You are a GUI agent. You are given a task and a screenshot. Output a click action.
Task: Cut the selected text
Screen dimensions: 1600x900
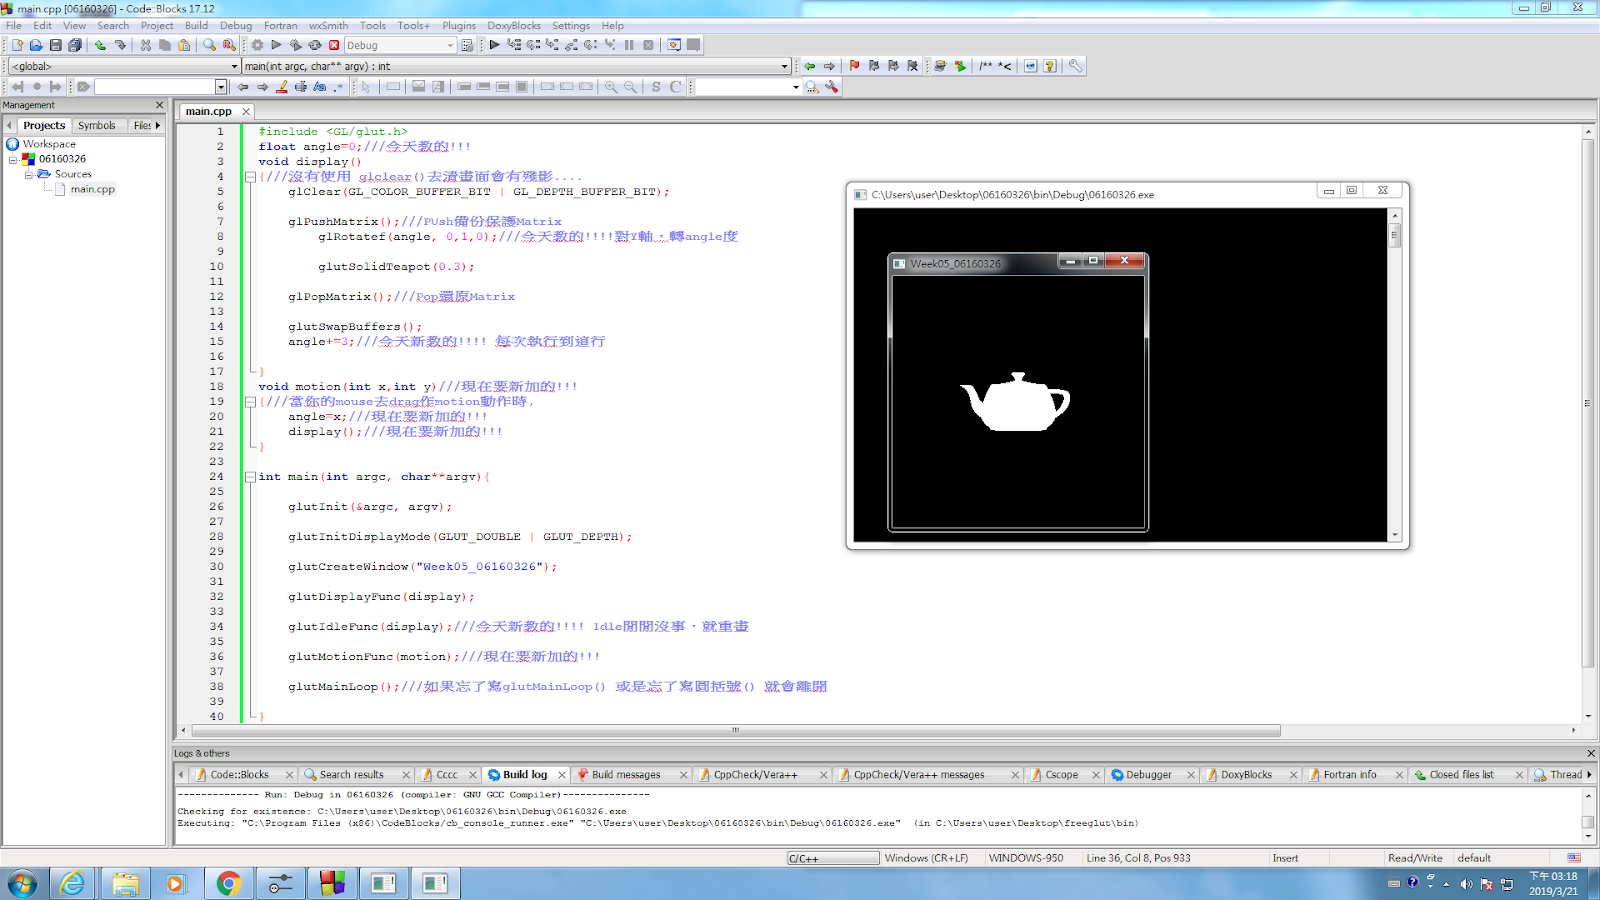point(146,45)
